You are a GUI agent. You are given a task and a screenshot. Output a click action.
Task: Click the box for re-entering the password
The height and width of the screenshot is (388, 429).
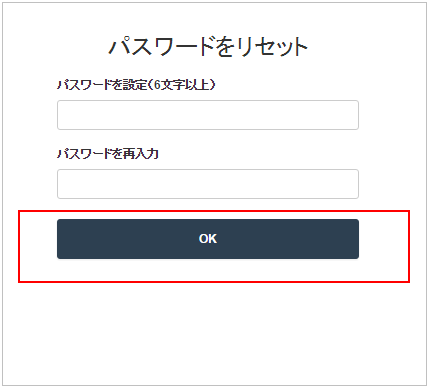pyautogui.click(x=208, y=184)
